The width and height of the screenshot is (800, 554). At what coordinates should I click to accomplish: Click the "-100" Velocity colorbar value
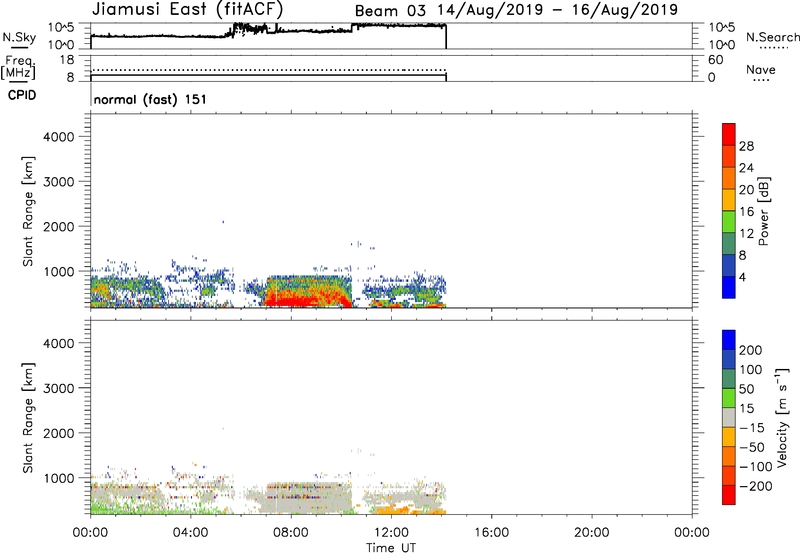(x=756, y=467)
